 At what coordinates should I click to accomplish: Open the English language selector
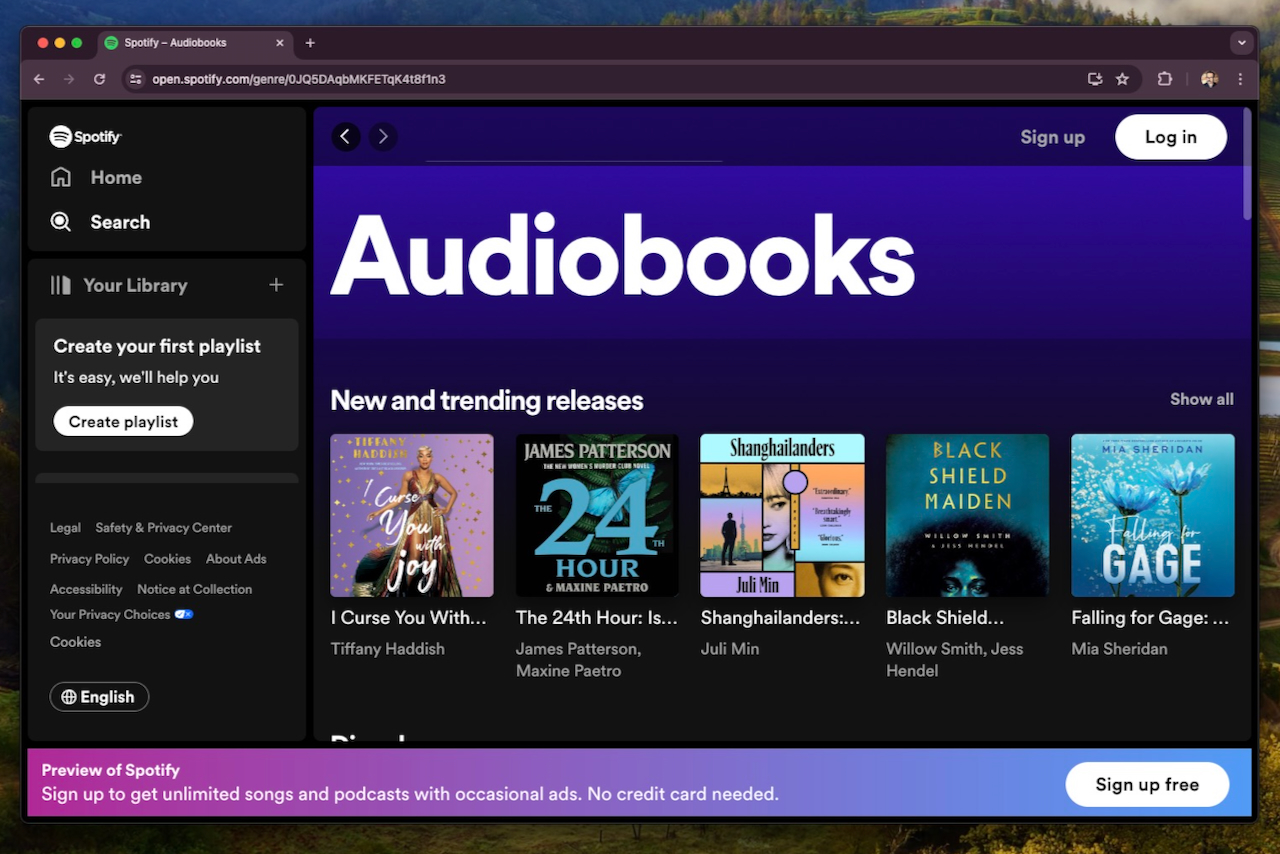point(99,697)
